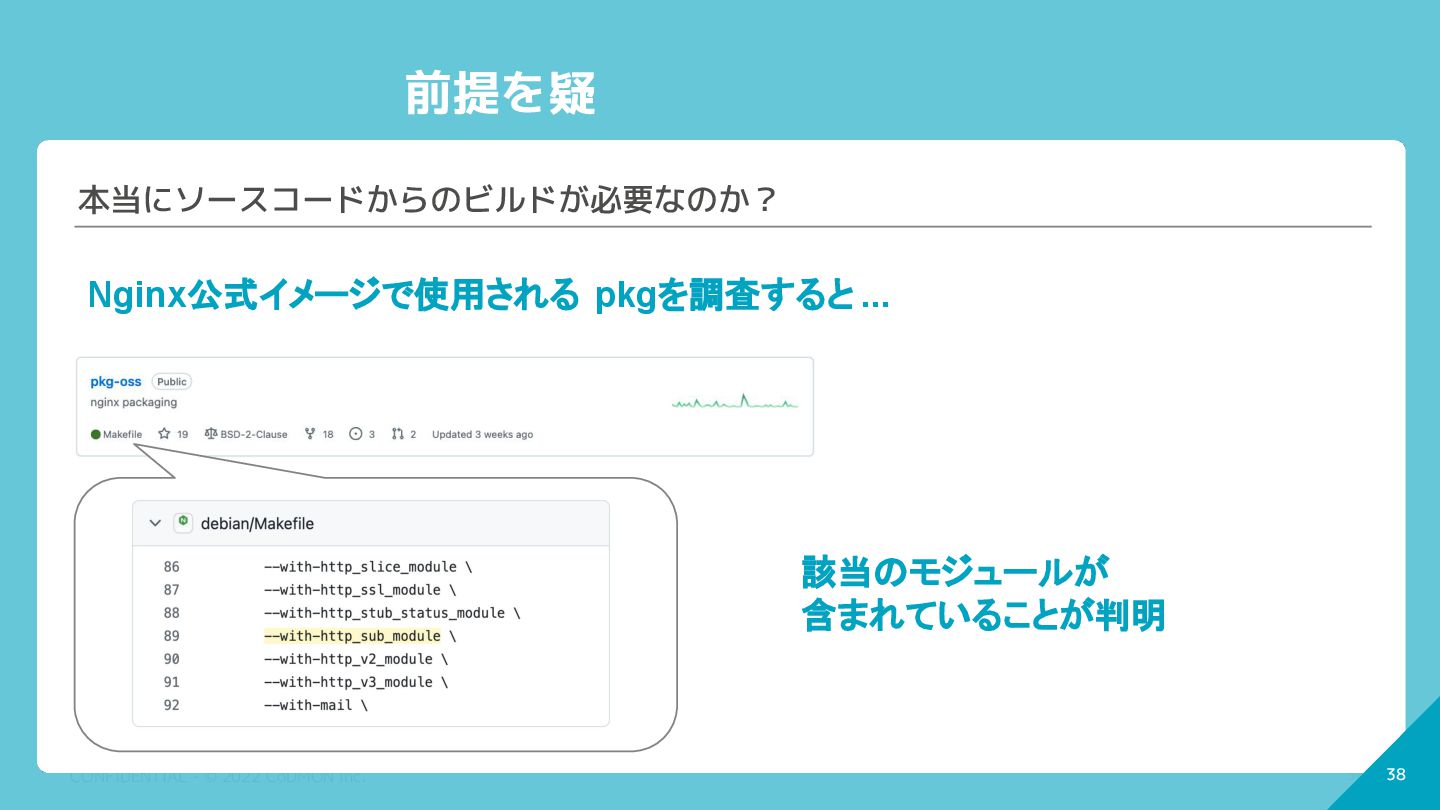Click the highlighted --with-http_sub_module text
The height and width of the screenshot is (810, 1440).
pos(352,636)
